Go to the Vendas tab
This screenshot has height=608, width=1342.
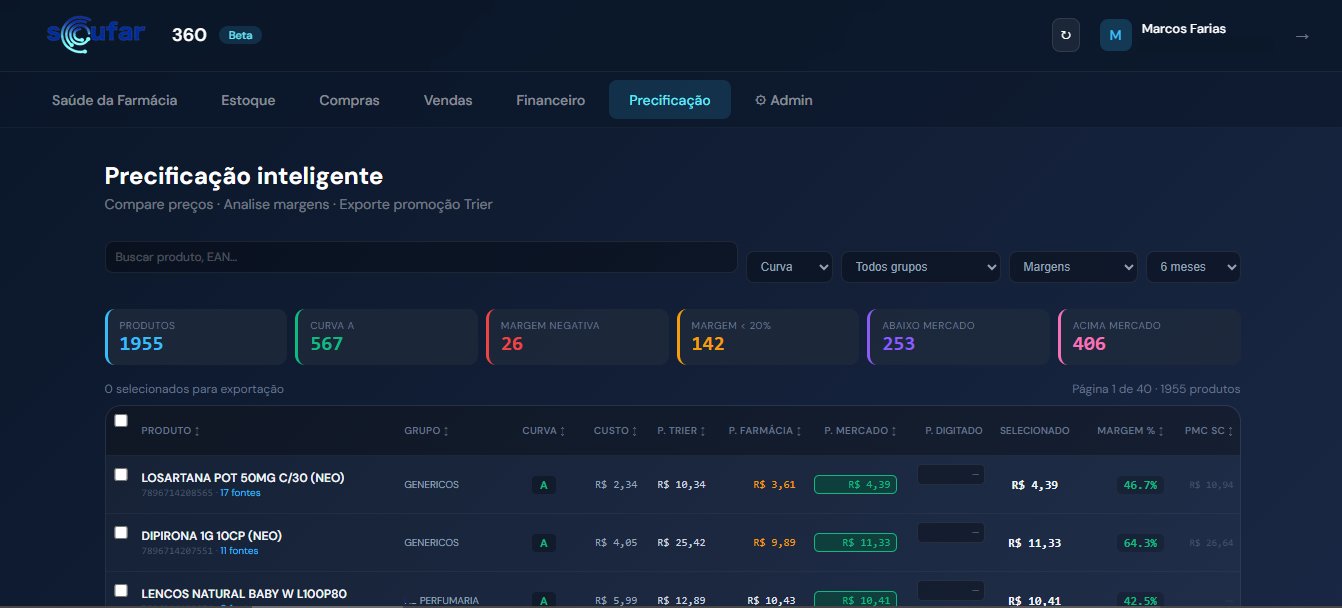click(x=448, y=100)
